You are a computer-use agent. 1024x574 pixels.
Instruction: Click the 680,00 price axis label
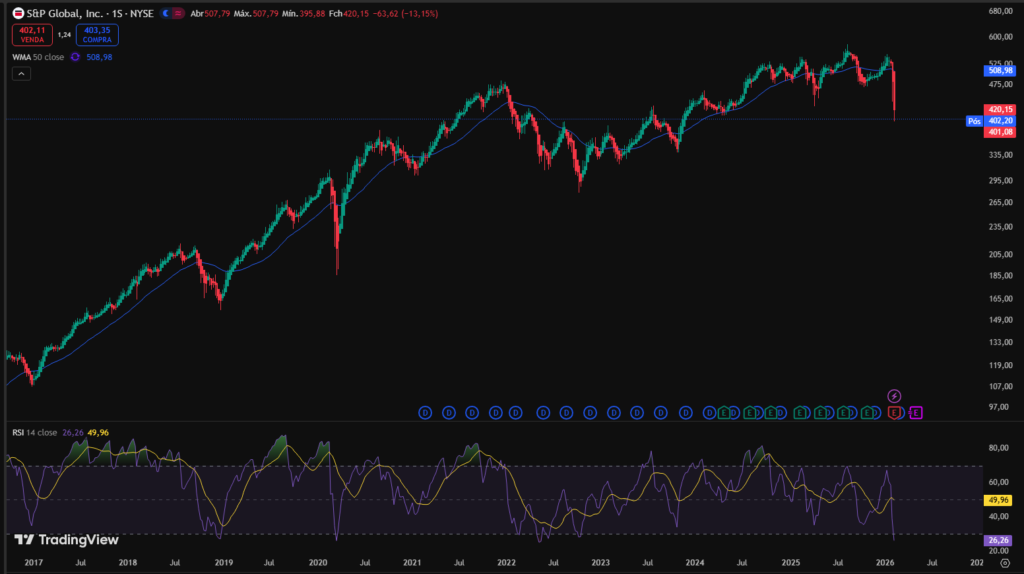tap(1000, 11)
